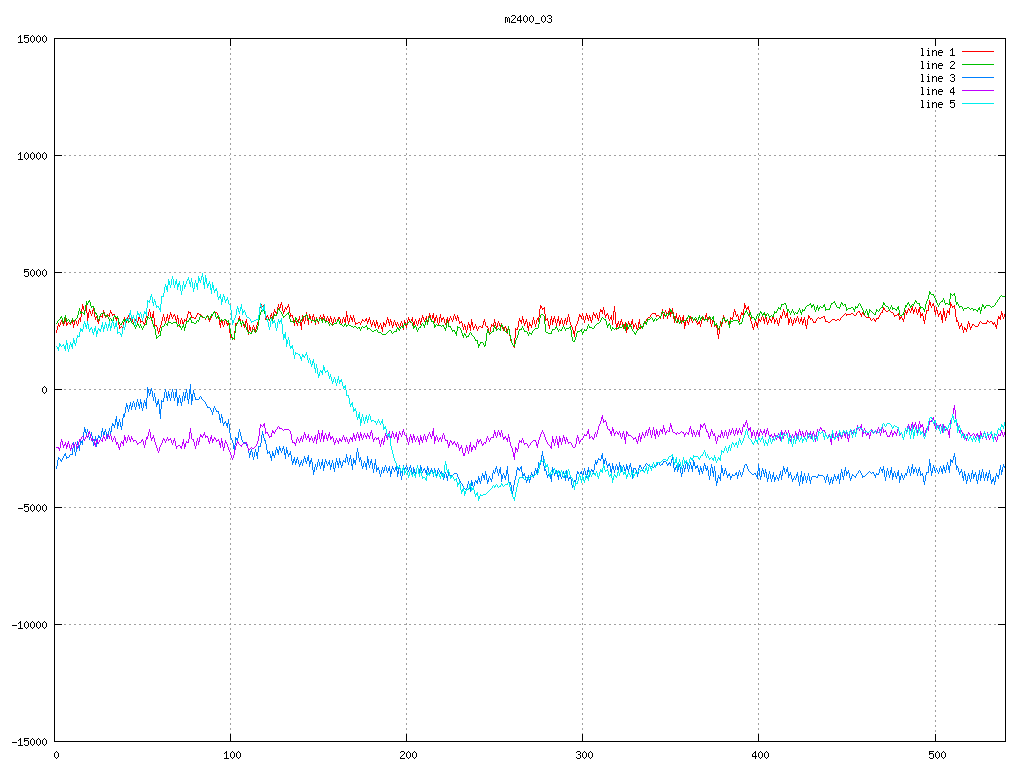This screenshot has height=768, width=1024.
Task: Click the y-axis label 10000
Action: [x=32, y=156]
